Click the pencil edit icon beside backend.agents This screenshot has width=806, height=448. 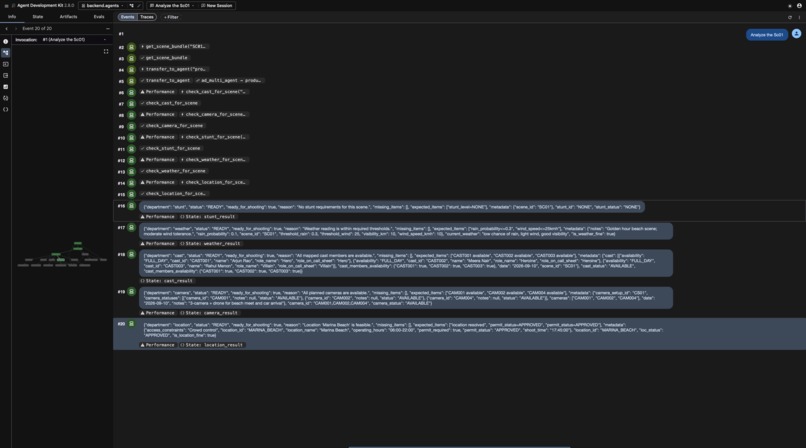[x=139, y=6]
